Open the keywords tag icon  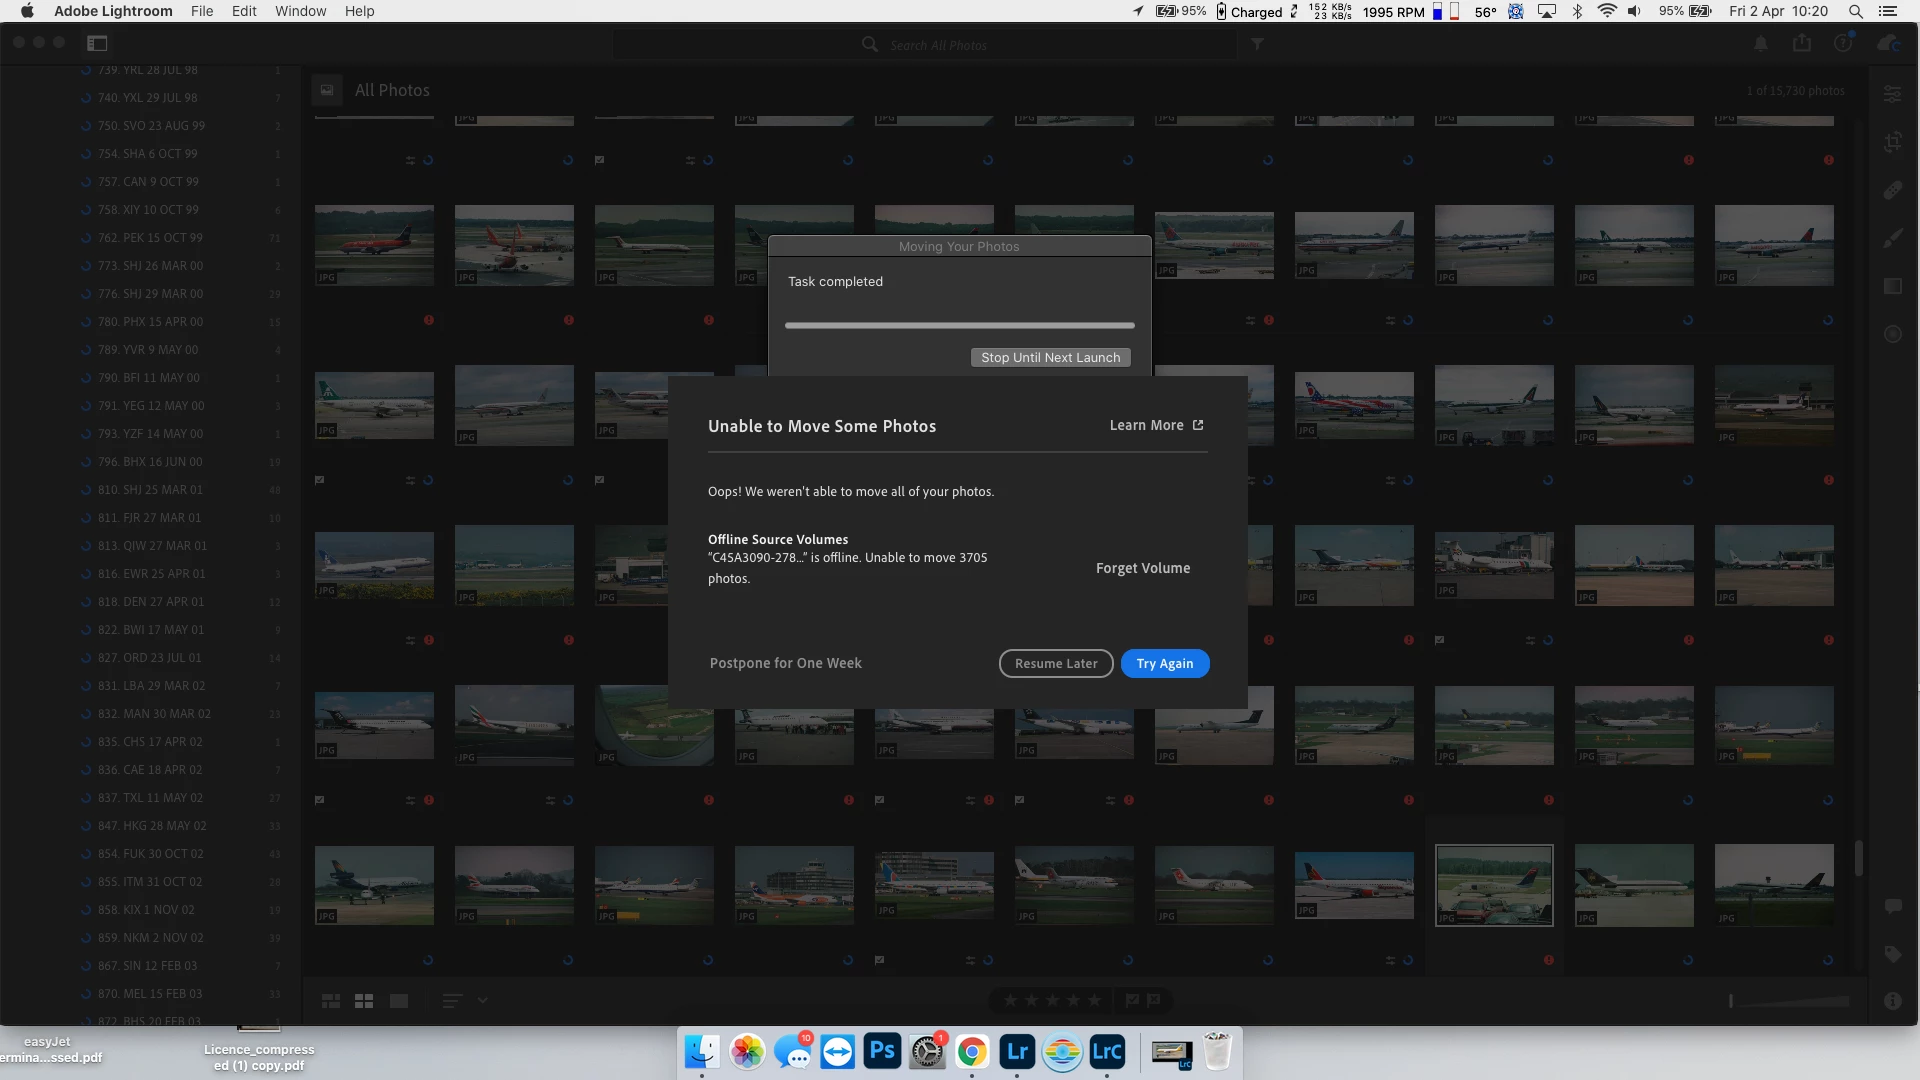1892,954
